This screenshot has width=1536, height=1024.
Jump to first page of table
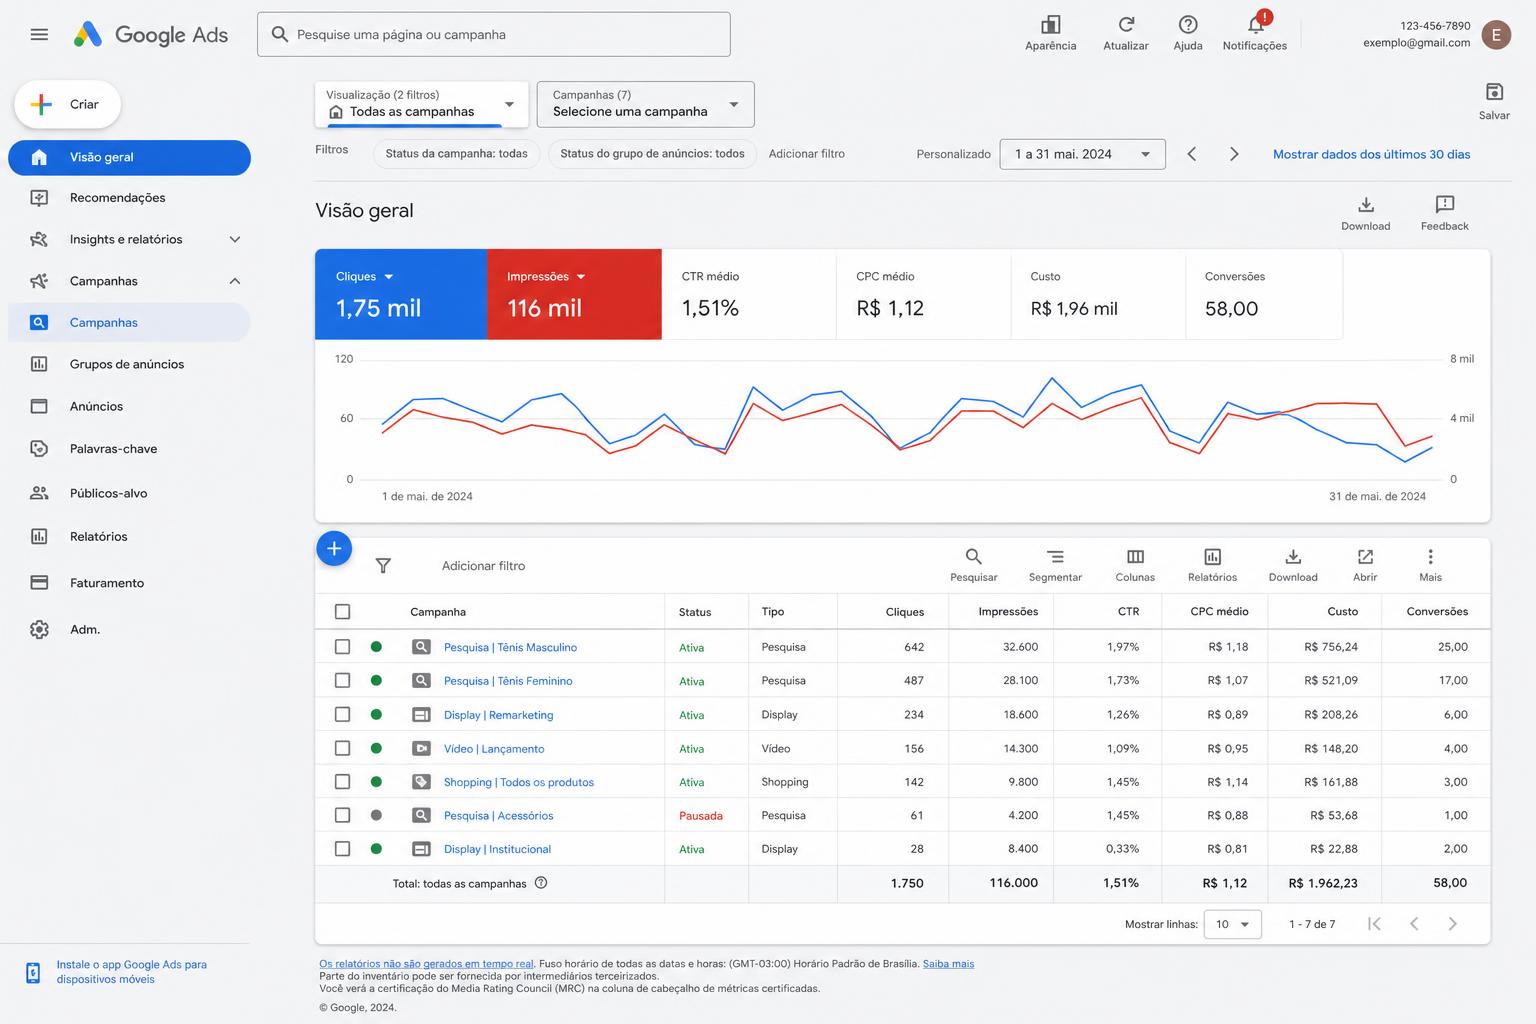[x=1375, y=924]
